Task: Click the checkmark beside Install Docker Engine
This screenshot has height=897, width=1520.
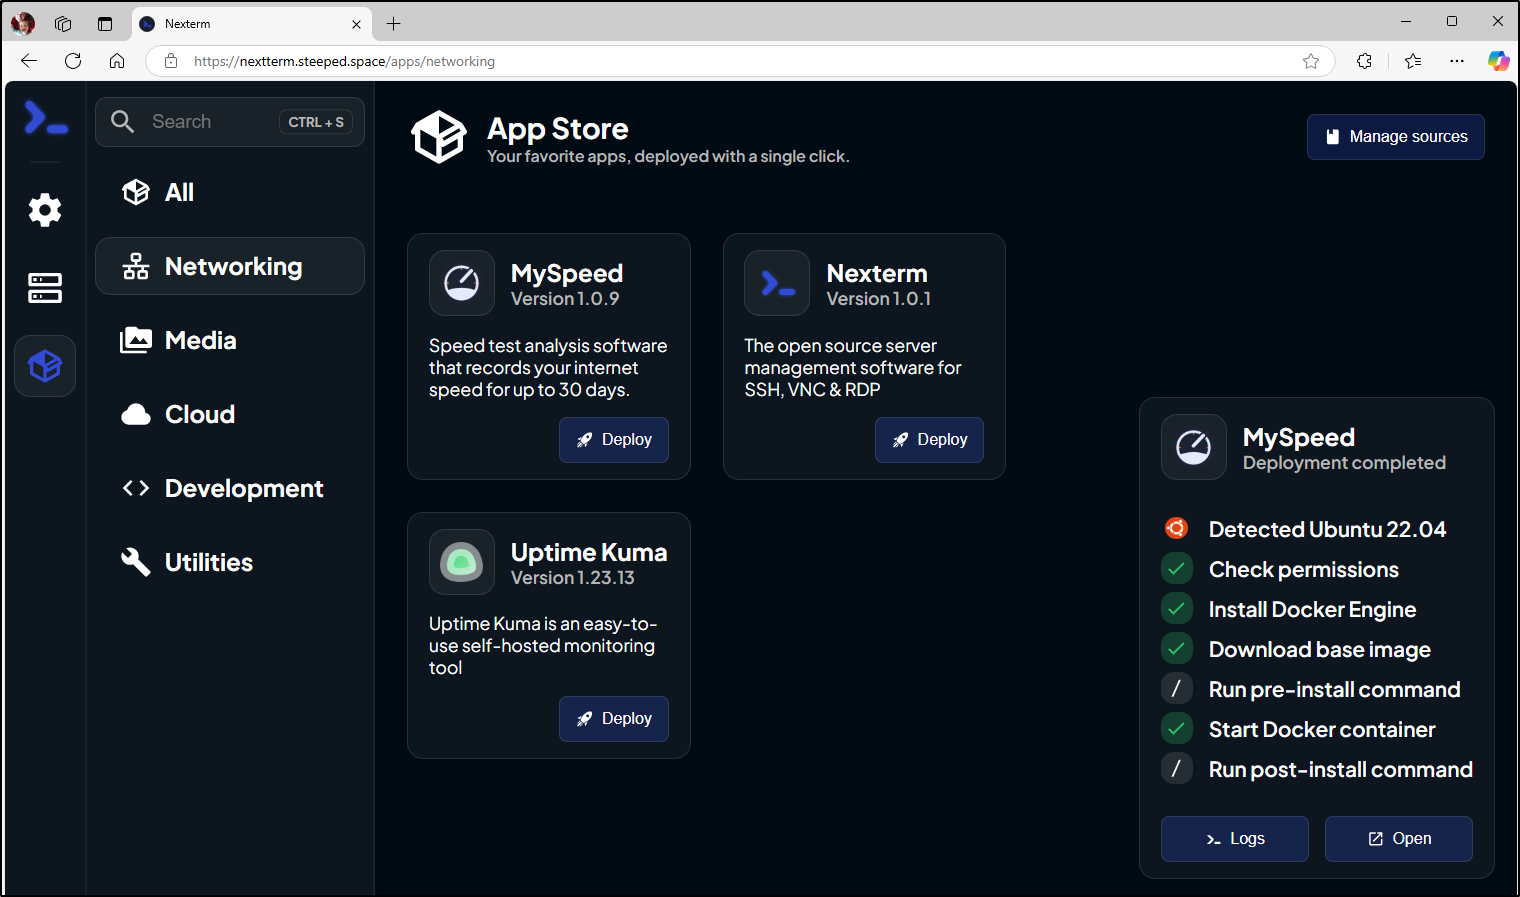Action: tap(1176, 609)
